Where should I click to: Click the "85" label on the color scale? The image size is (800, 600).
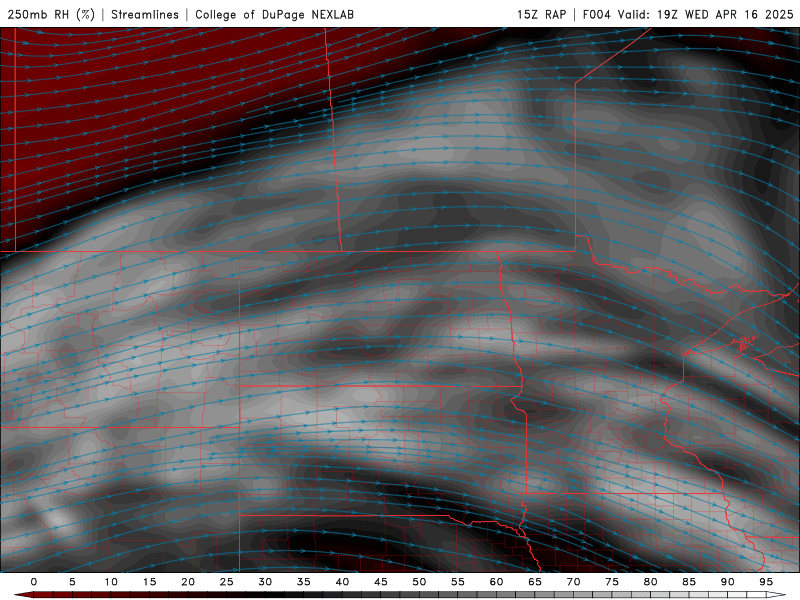[689, 582]
